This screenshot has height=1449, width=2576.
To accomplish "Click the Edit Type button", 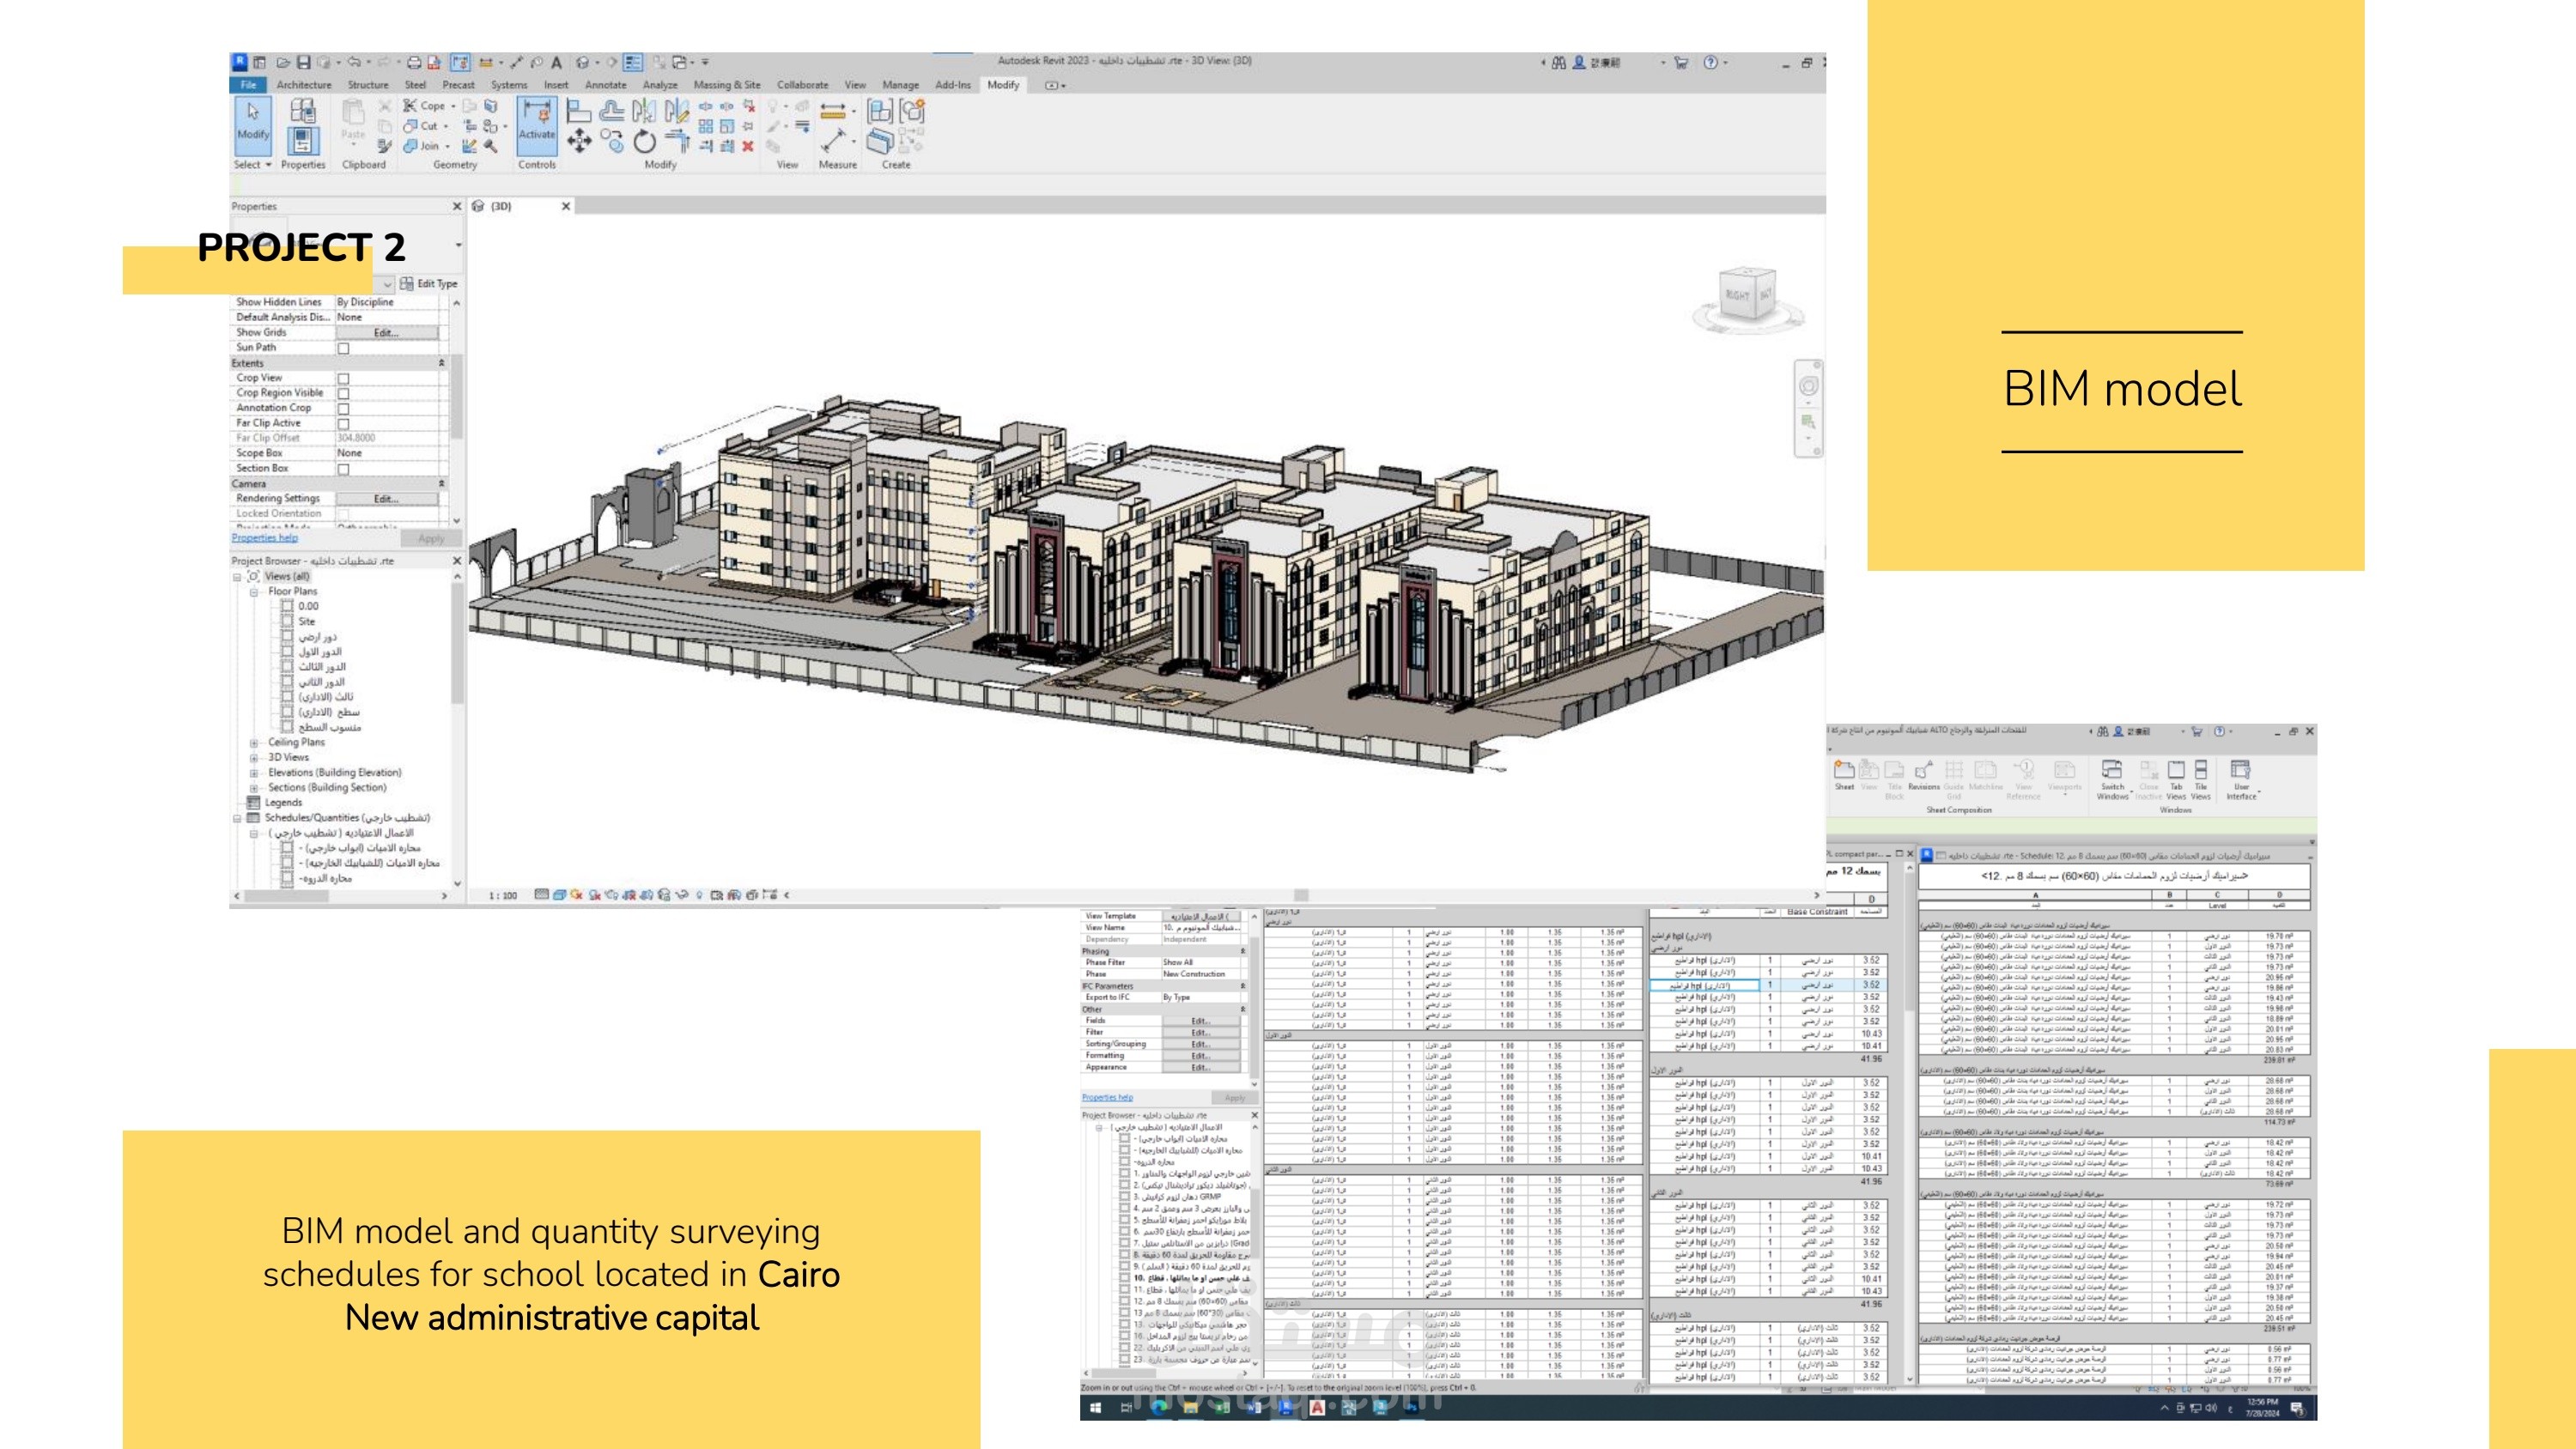I will 428,283.
